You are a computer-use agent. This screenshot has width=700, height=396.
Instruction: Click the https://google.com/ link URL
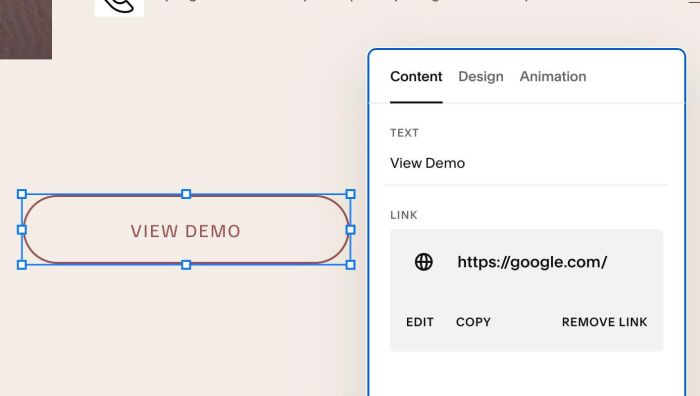[x=532, y=262]
